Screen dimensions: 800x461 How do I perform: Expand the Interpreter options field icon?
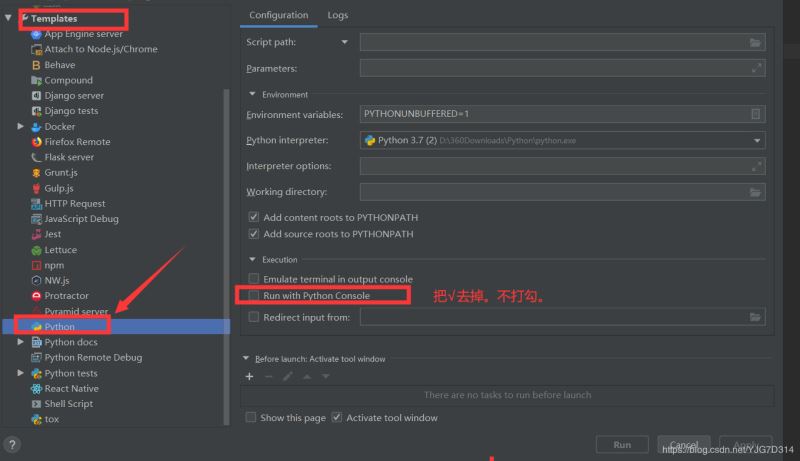756,166
